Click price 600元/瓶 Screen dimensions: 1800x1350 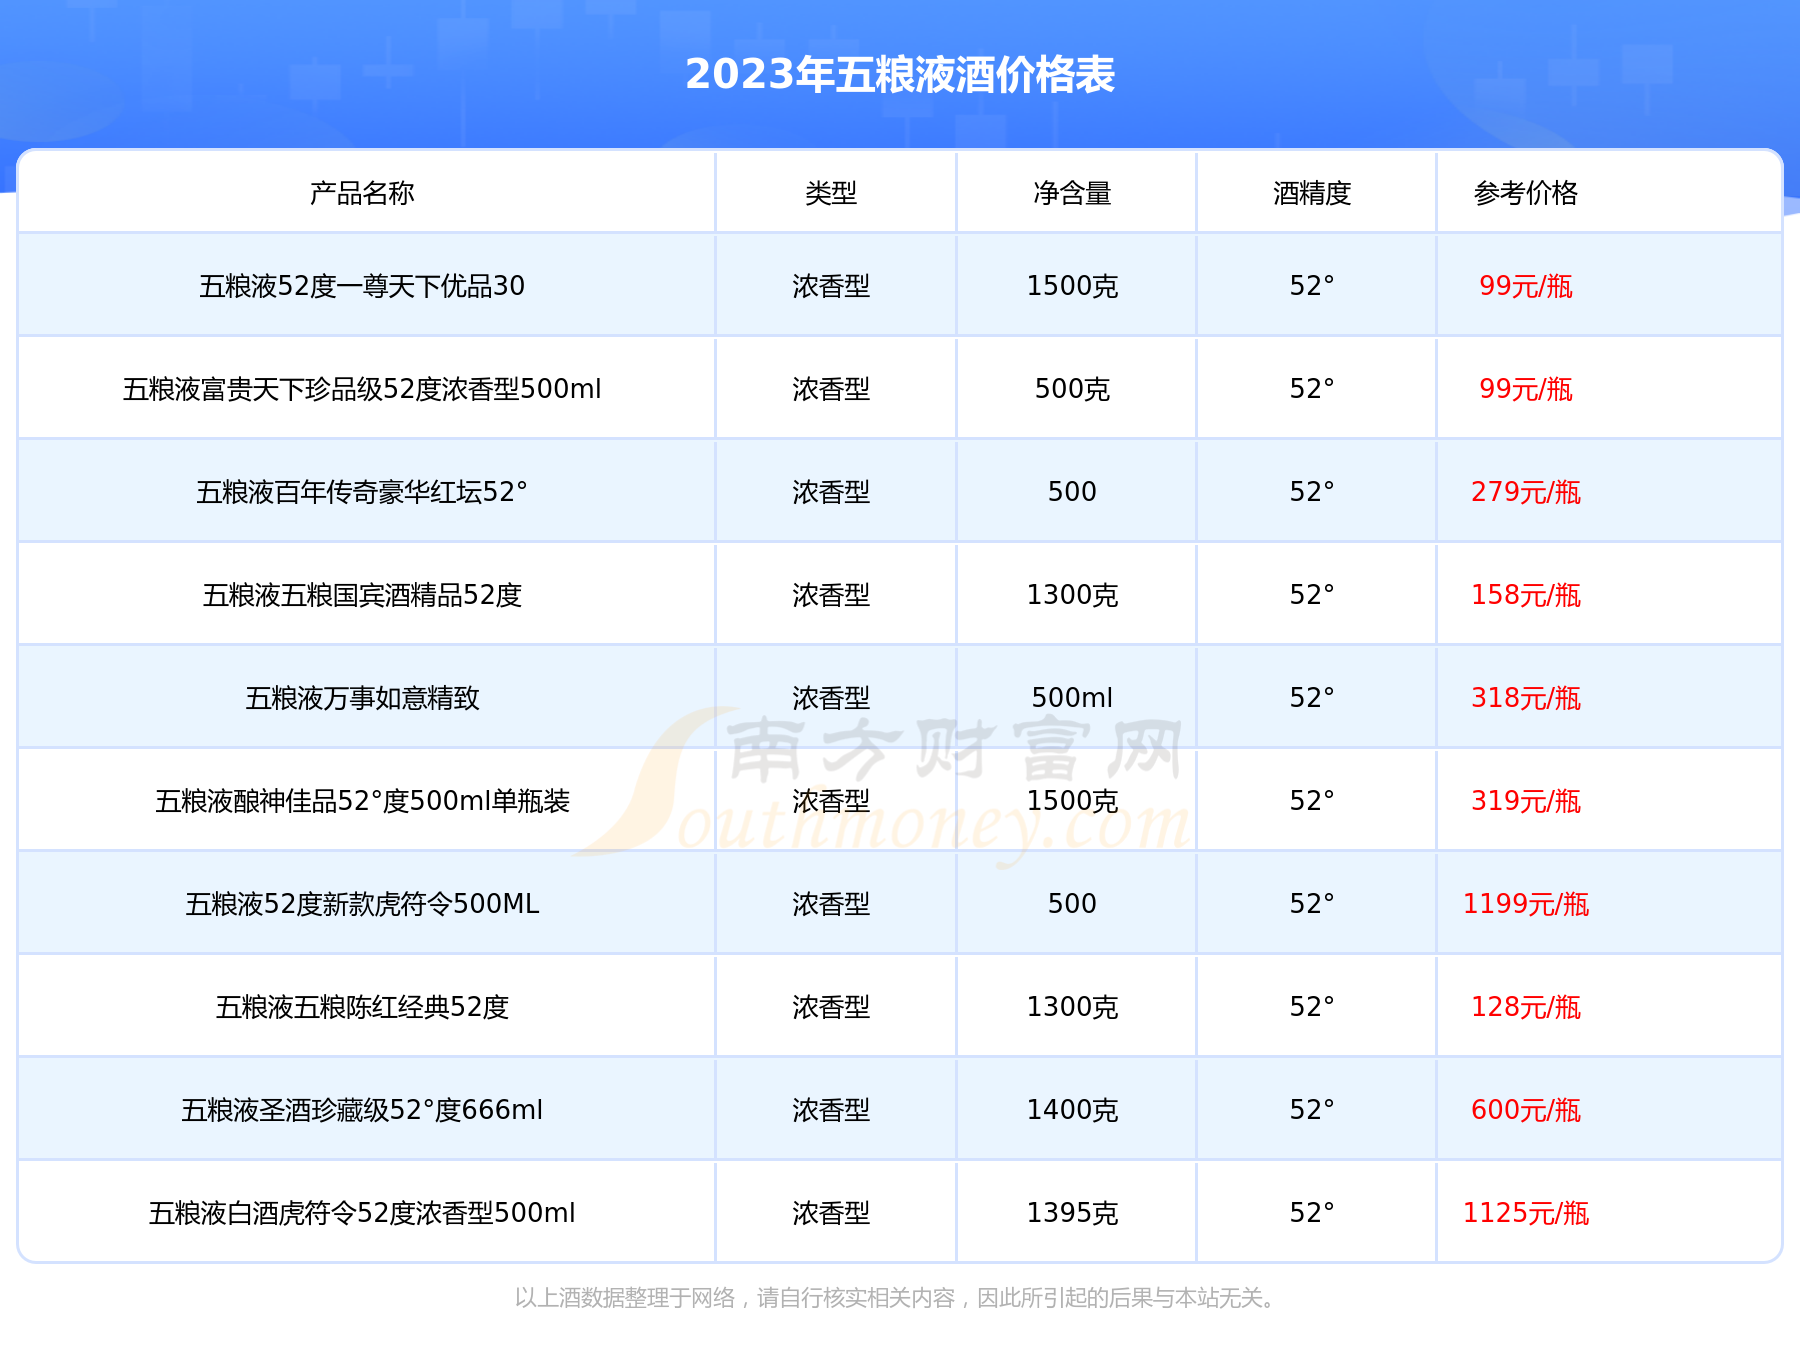click(1525, 1110)
